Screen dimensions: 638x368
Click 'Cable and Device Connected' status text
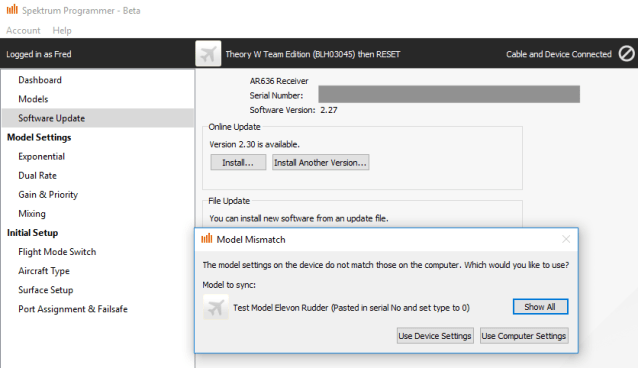tap(559, 54)
